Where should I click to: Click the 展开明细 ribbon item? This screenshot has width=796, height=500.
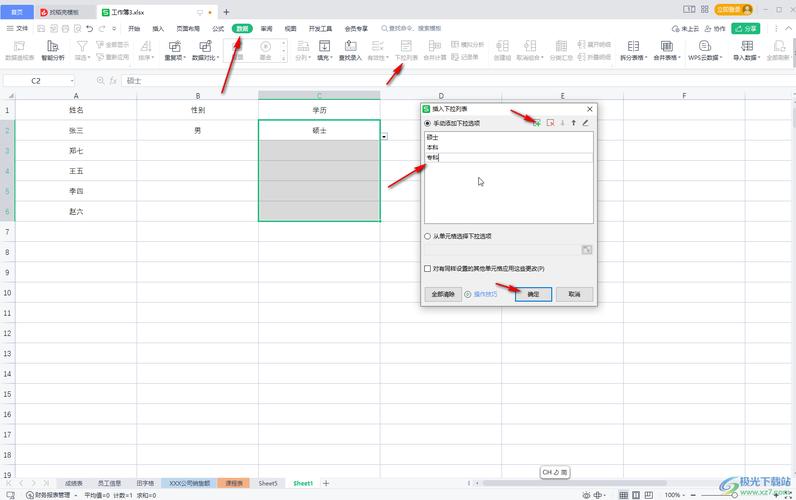coord(594,45)
